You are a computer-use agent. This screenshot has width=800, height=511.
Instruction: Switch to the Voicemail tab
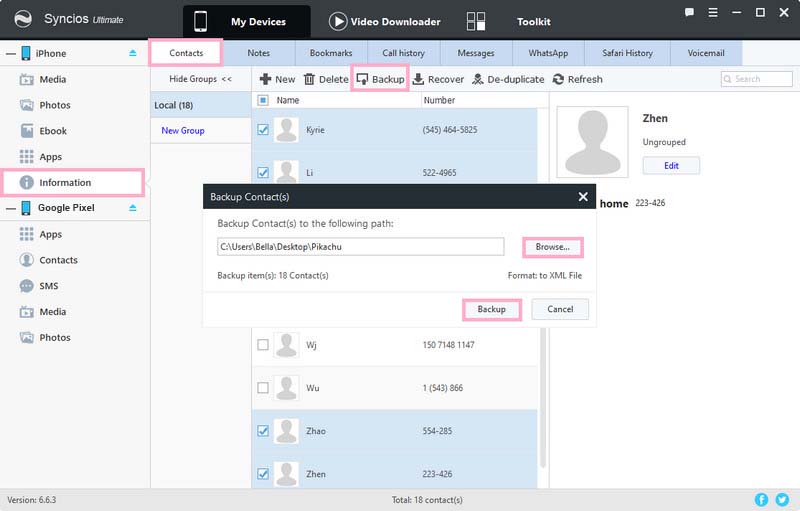click(706, 53)
